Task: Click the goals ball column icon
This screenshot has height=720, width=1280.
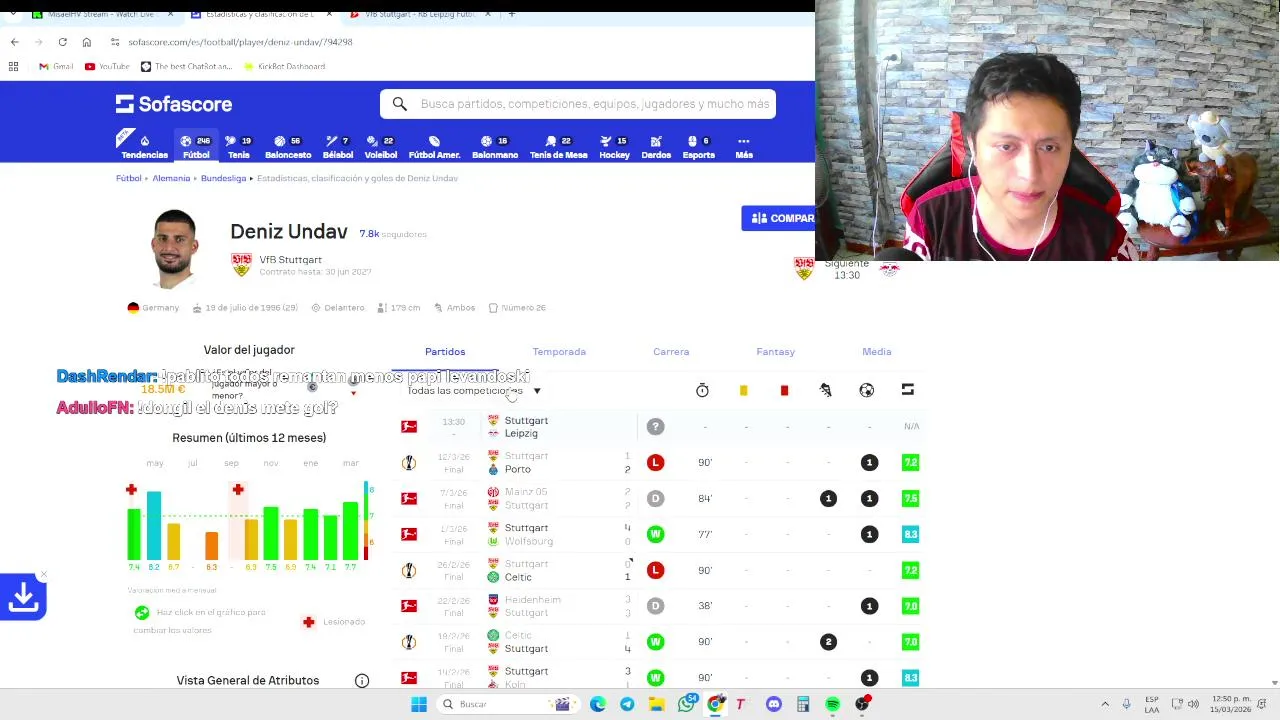Action: point(866,390)
